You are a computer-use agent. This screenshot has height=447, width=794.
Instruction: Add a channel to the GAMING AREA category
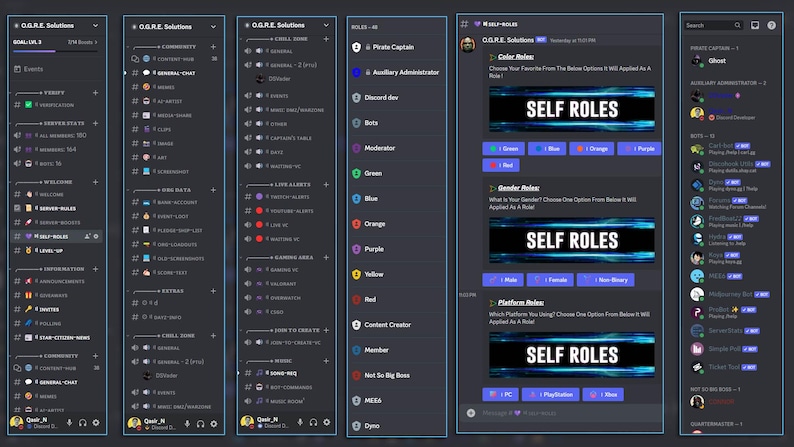tap(326, 257)
